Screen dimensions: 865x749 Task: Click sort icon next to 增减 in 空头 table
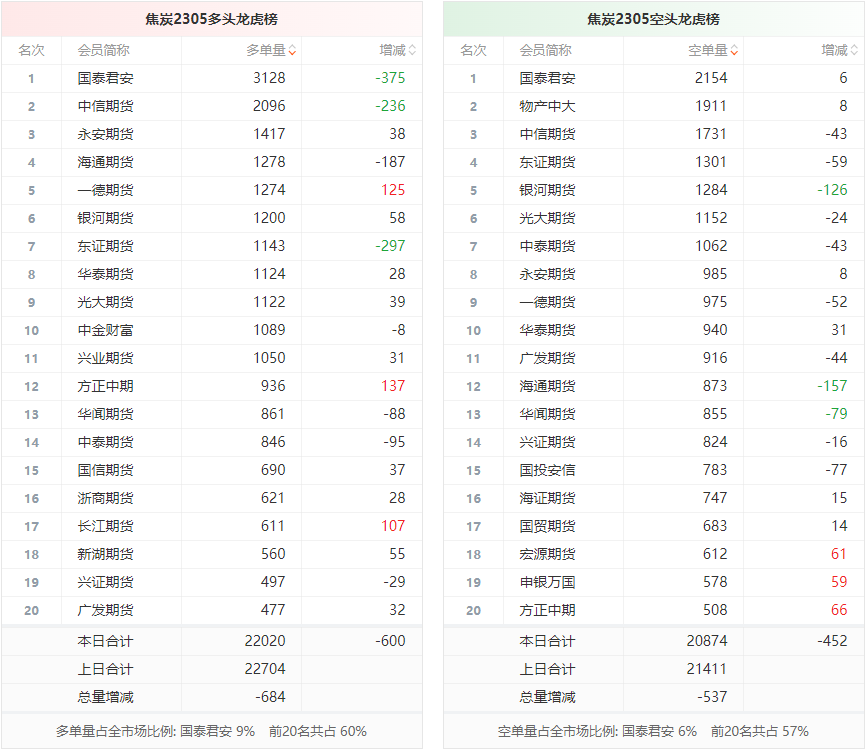click(x=854, y=50)
